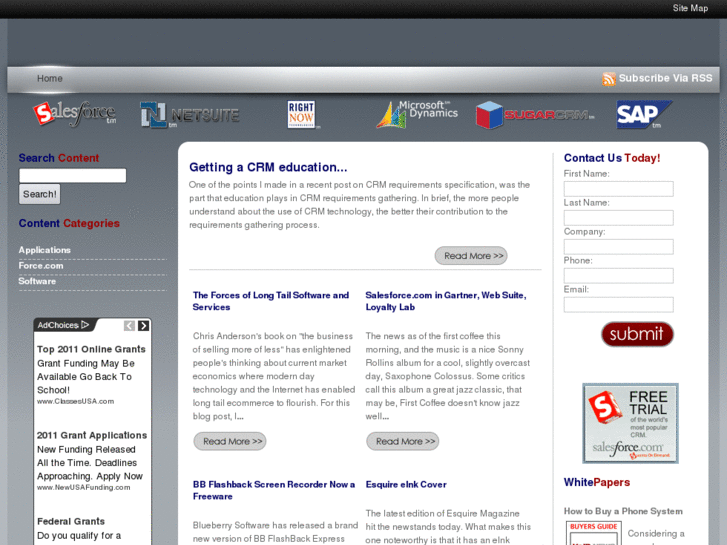Screen dimensions: 727x545
Task: Click the Salesforce logo
Action: (75, 114)
